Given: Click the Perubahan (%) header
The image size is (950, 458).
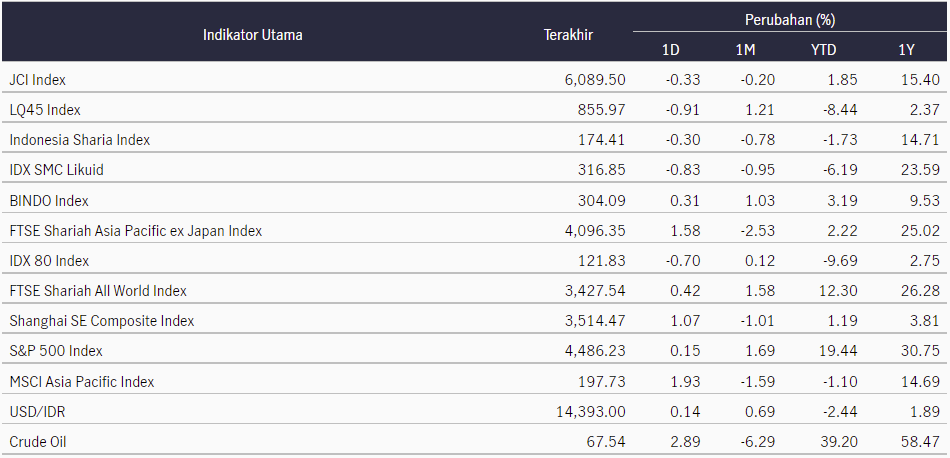Looking at the screenshot, I should (x=789, y=20).
